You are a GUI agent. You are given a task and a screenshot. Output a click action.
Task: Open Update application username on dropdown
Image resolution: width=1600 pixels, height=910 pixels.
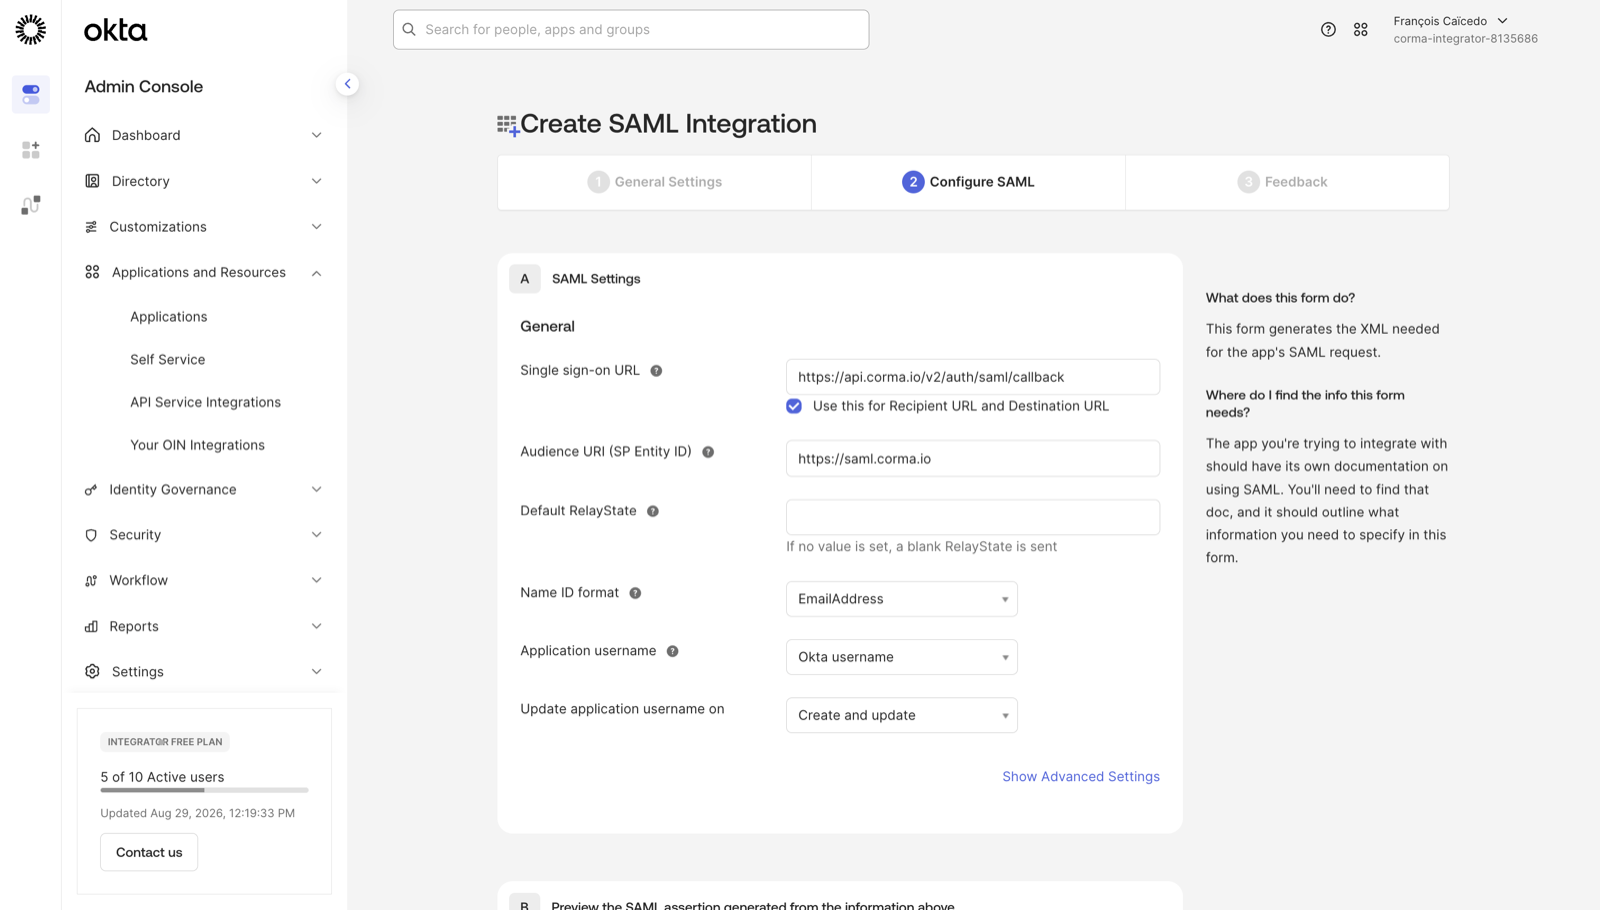901,715
